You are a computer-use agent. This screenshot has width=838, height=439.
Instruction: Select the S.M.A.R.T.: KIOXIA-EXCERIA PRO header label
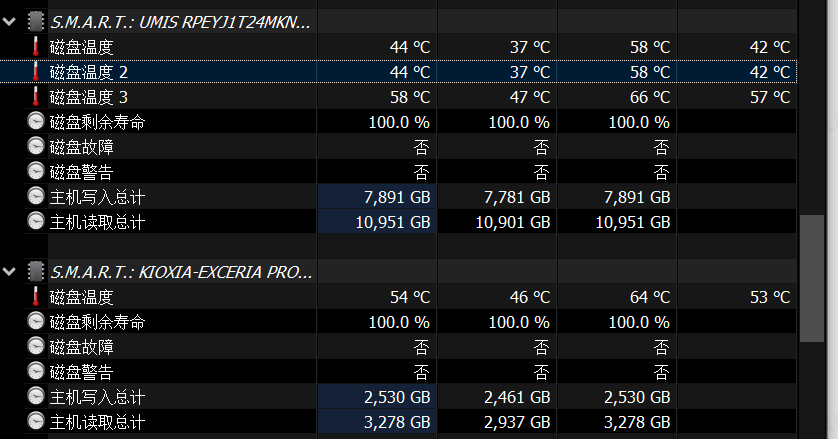coord(181,272)
